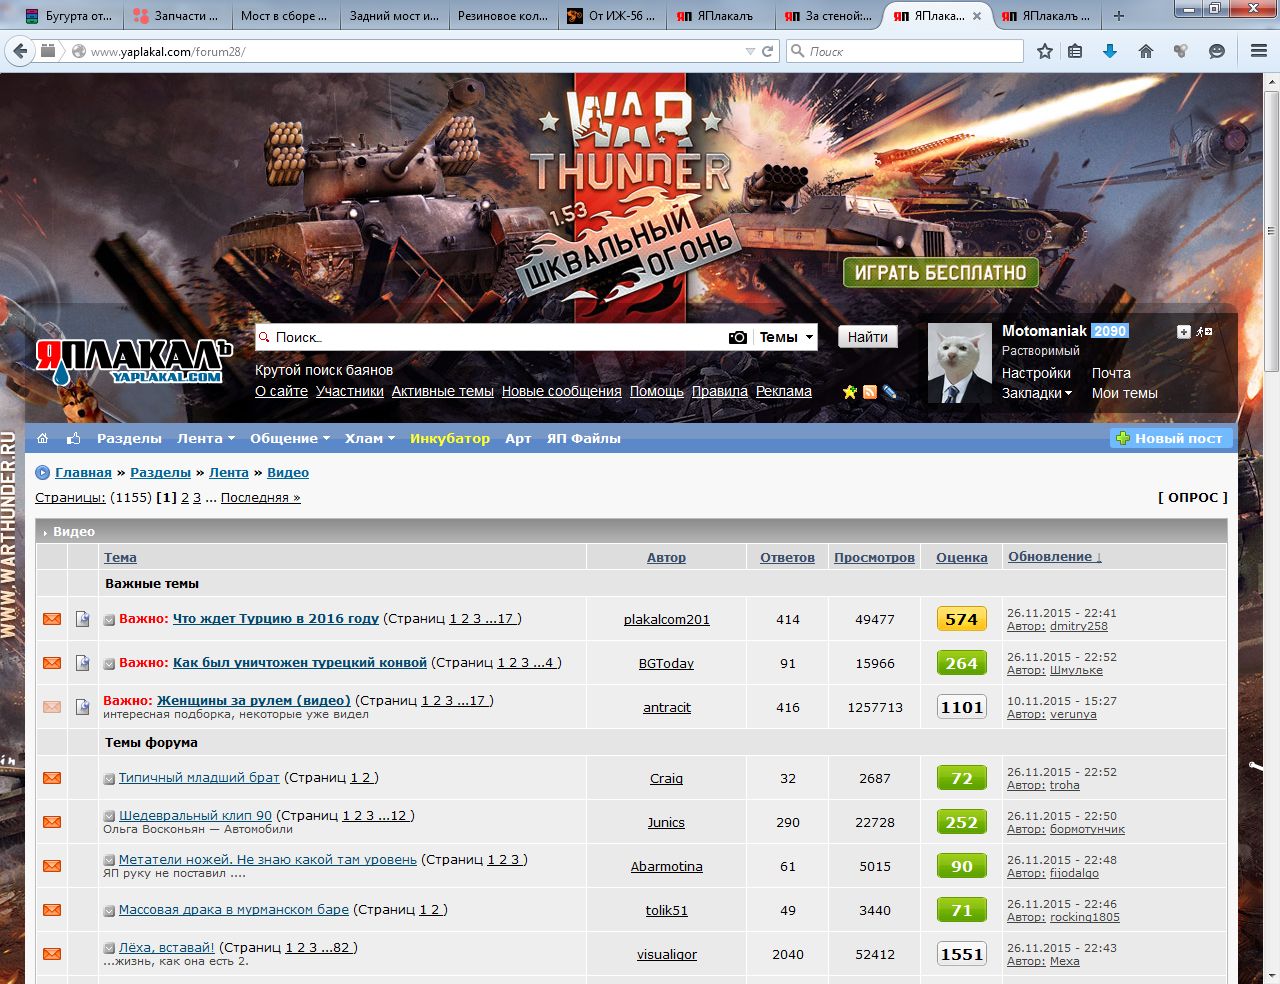Log out using the running man icon
1280x984 pixels.
pos(1204,332)
